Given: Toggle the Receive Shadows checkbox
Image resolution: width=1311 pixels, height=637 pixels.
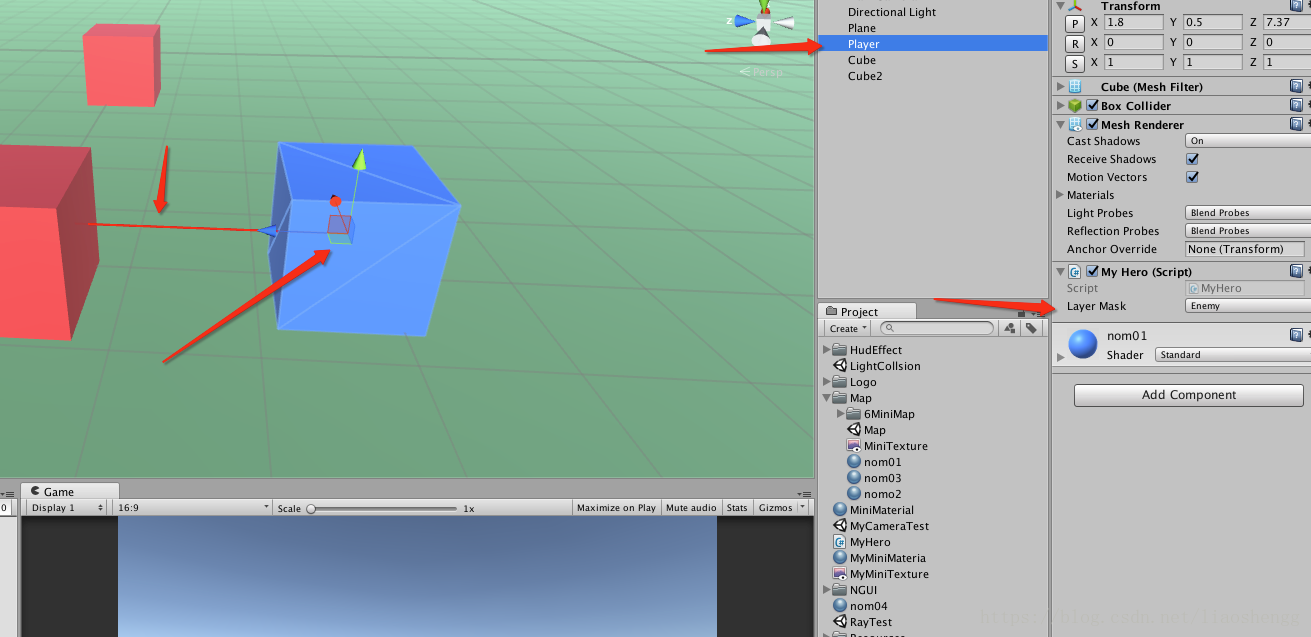Looking at the screenshot, I should 1192,159.
